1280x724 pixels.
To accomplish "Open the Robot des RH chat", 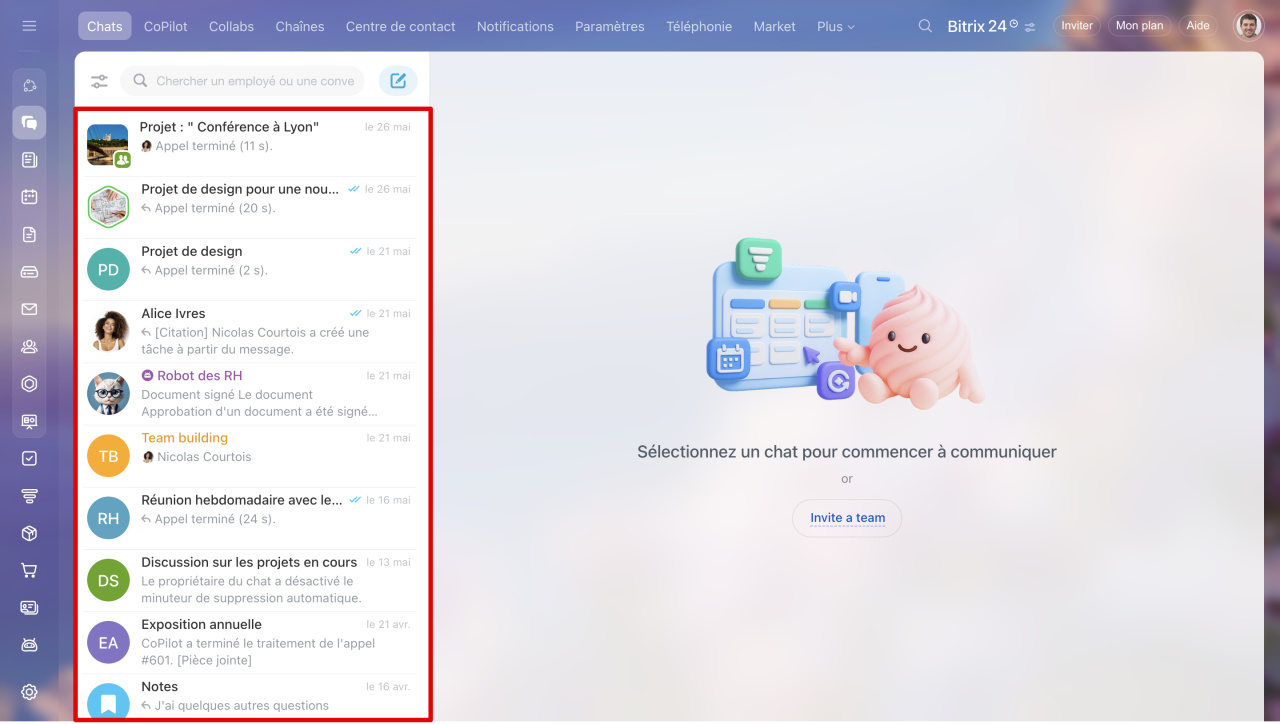I will pos(248,393).
